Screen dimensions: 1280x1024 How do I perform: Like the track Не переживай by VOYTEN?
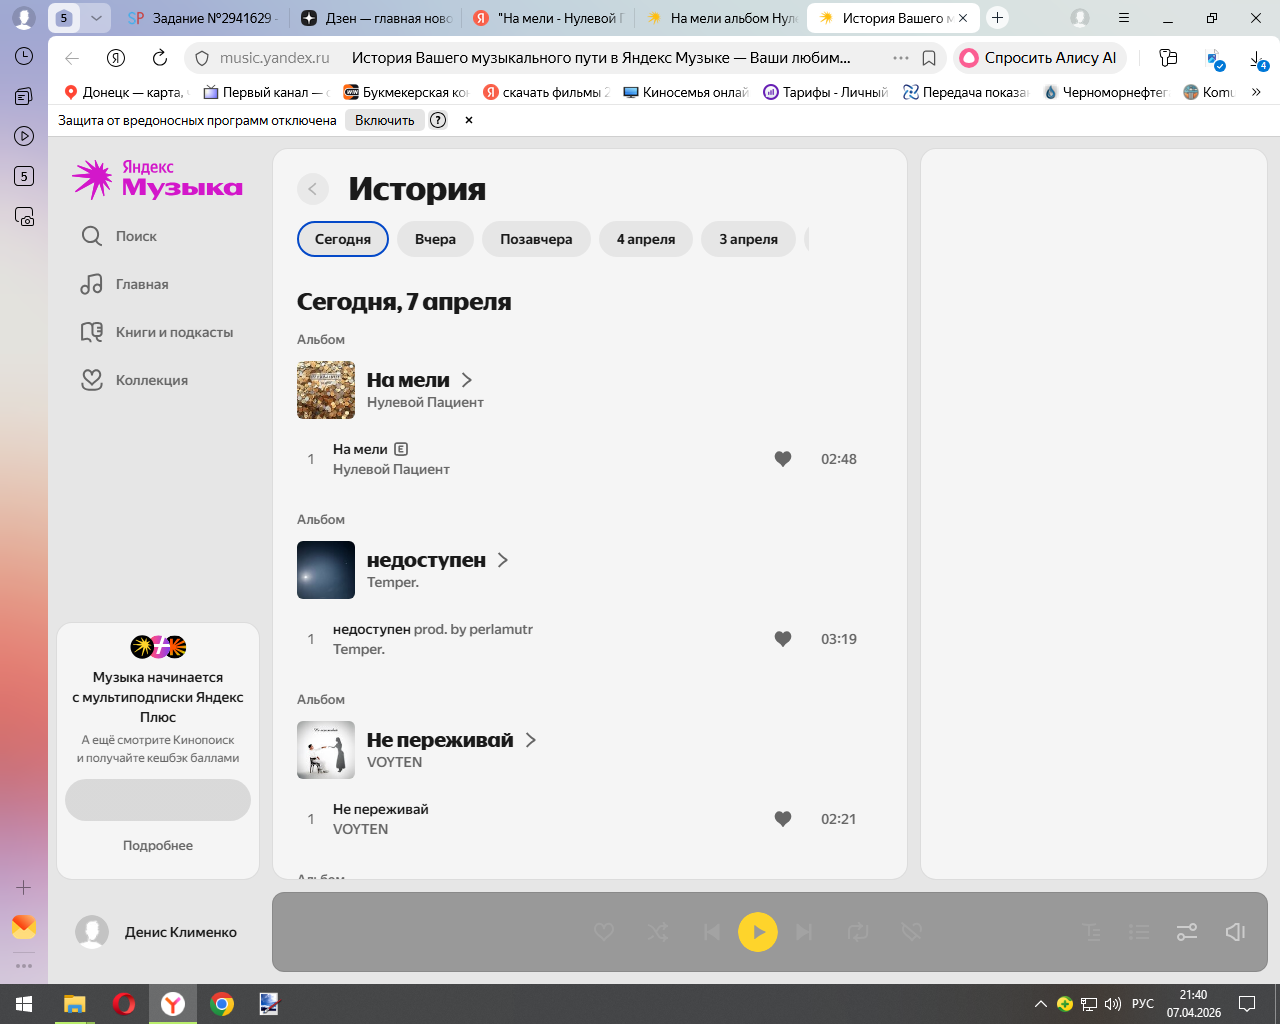pos(783,819)
